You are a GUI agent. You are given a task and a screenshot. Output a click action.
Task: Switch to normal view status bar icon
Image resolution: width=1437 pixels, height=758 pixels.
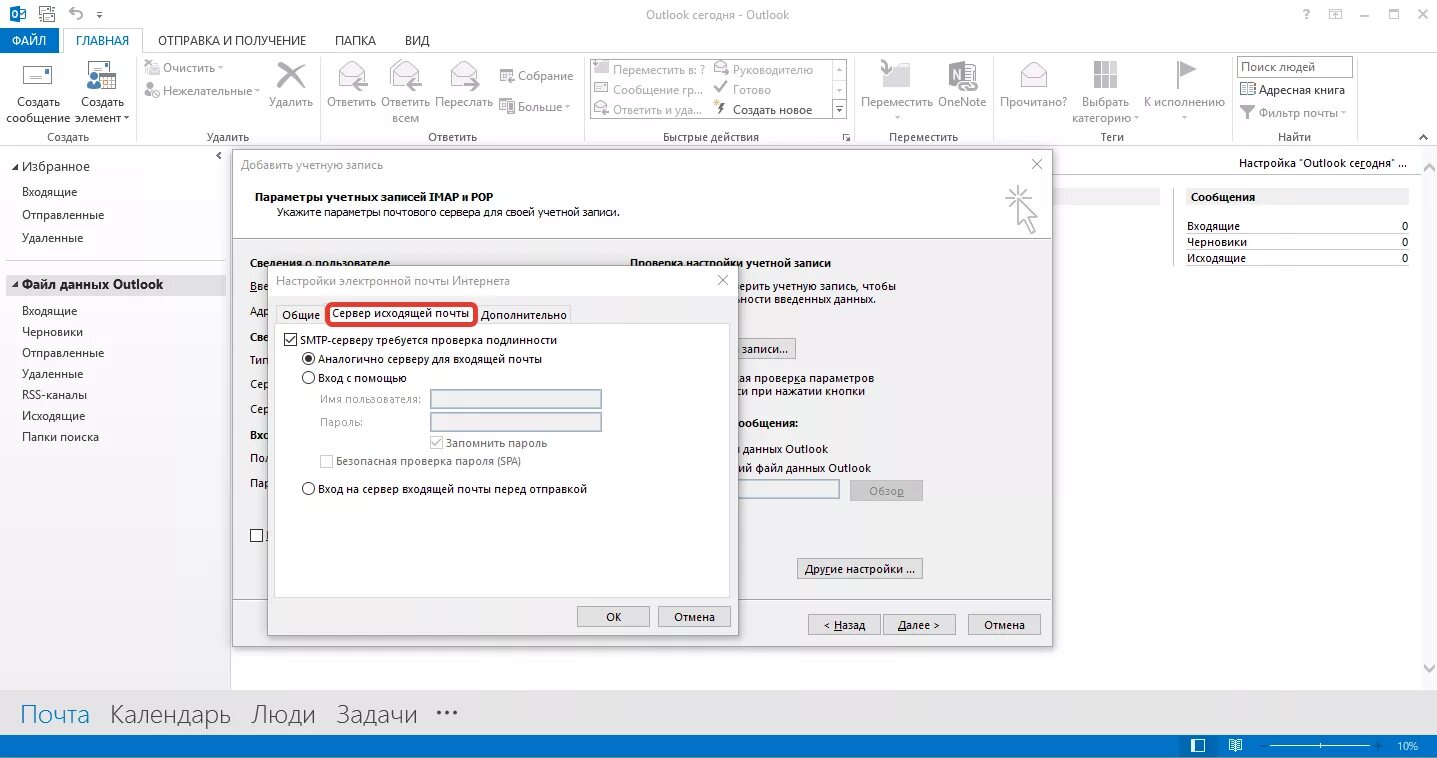point(1198,746)
